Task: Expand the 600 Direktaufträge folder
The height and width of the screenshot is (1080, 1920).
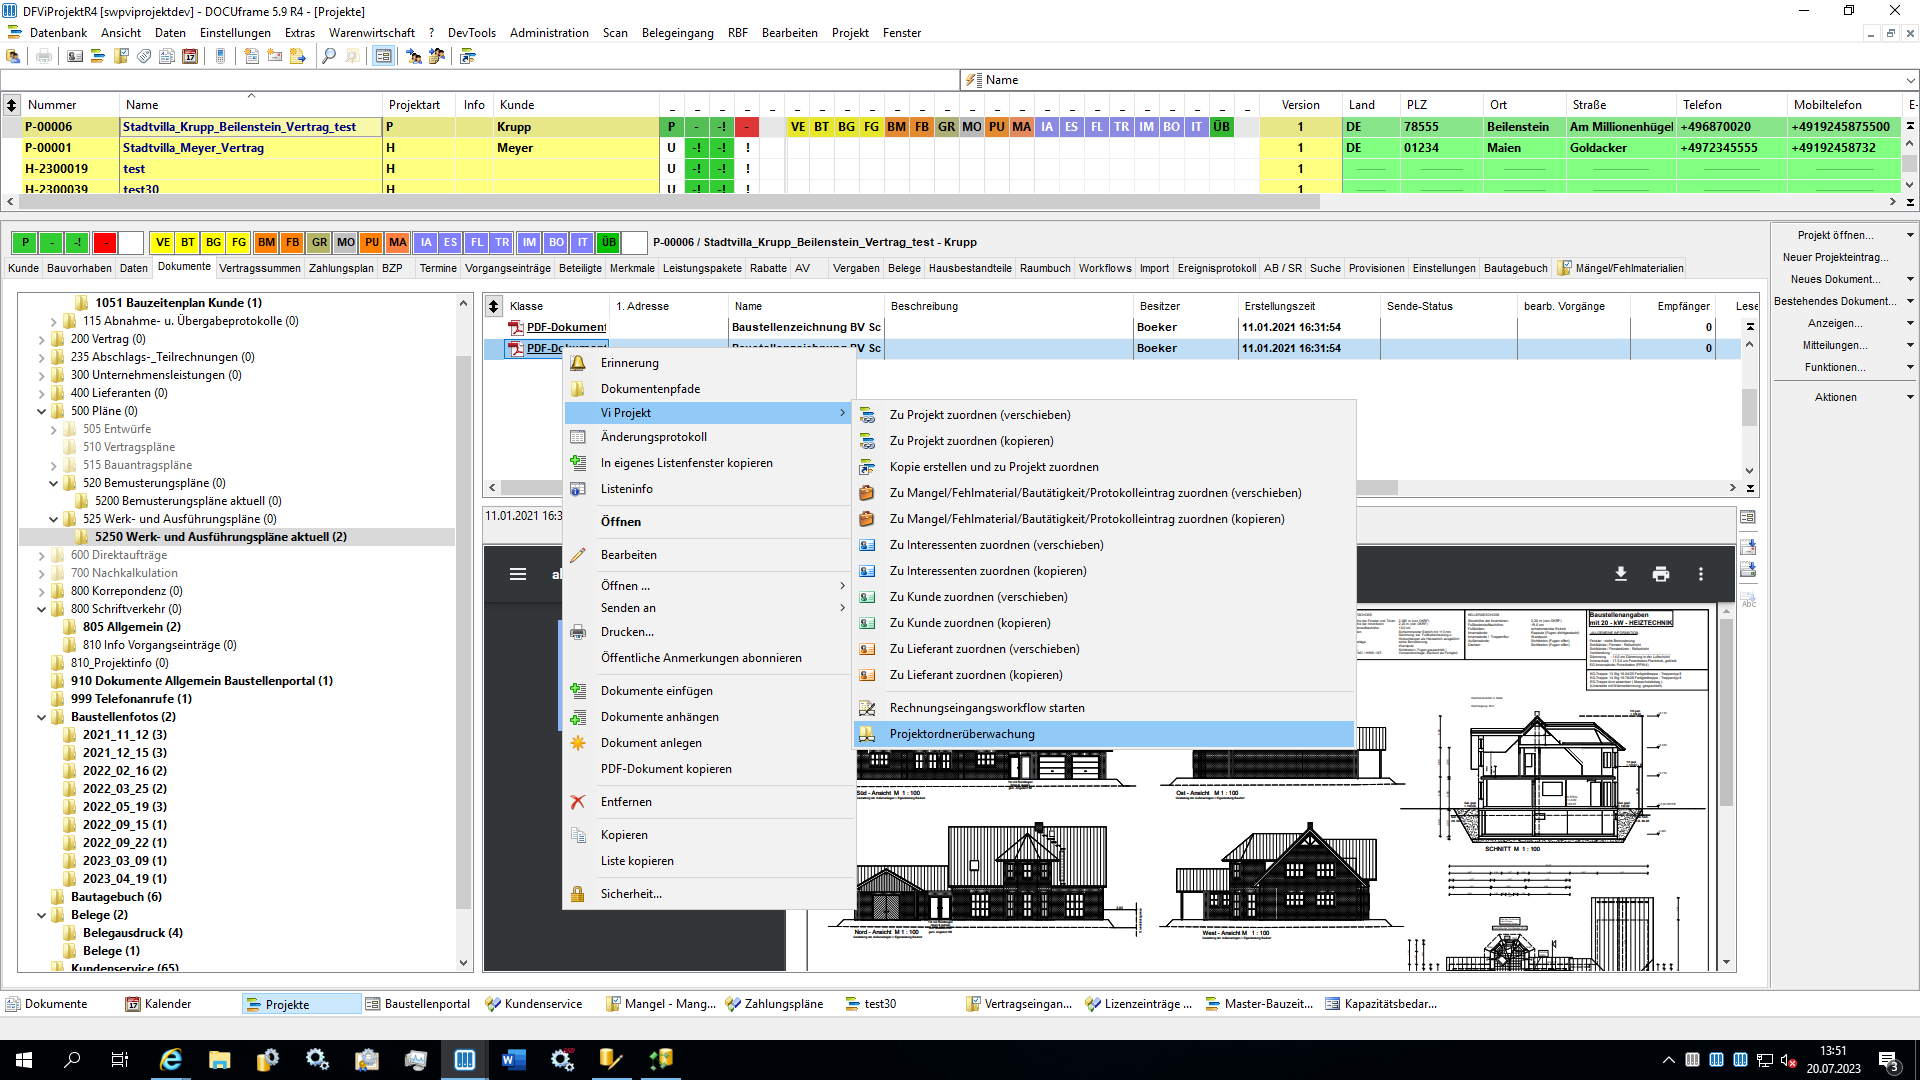Action: (x=42, y=556)
